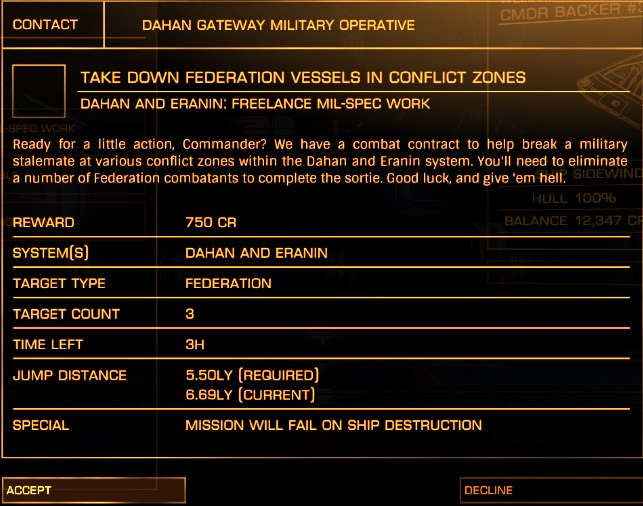Click the Federation target type value
The height and width of the screenshot is (506, 643).
coord(228,283)
